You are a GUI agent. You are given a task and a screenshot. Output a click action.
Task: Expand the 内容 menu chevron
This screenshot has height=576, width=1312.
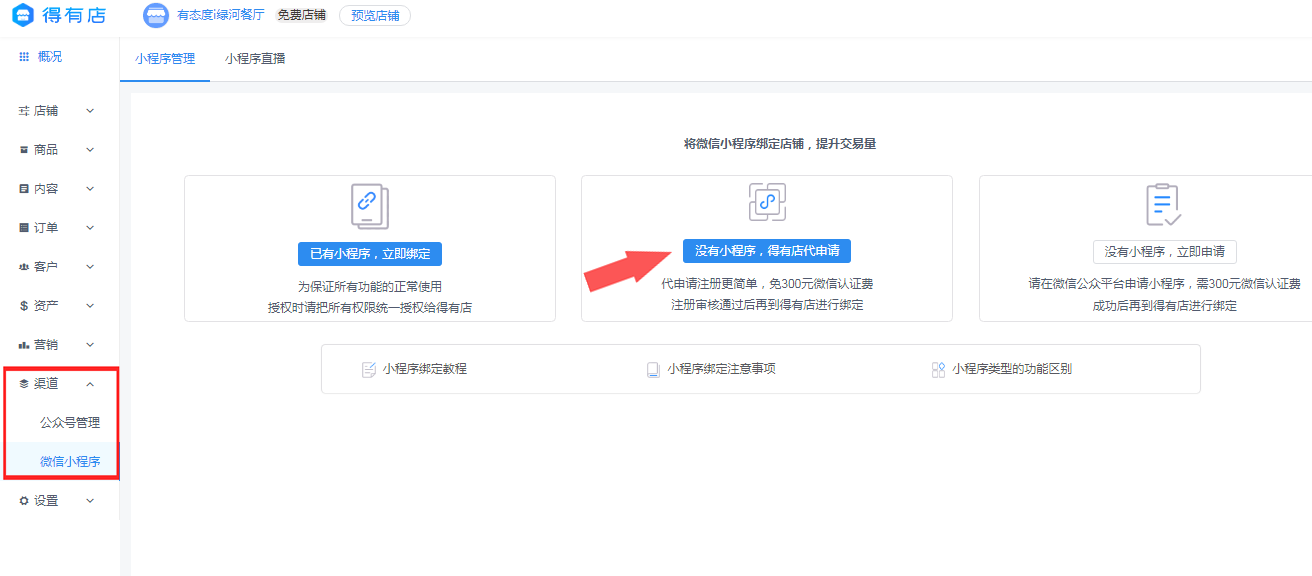pyautogui.click(x=90, y=189)
